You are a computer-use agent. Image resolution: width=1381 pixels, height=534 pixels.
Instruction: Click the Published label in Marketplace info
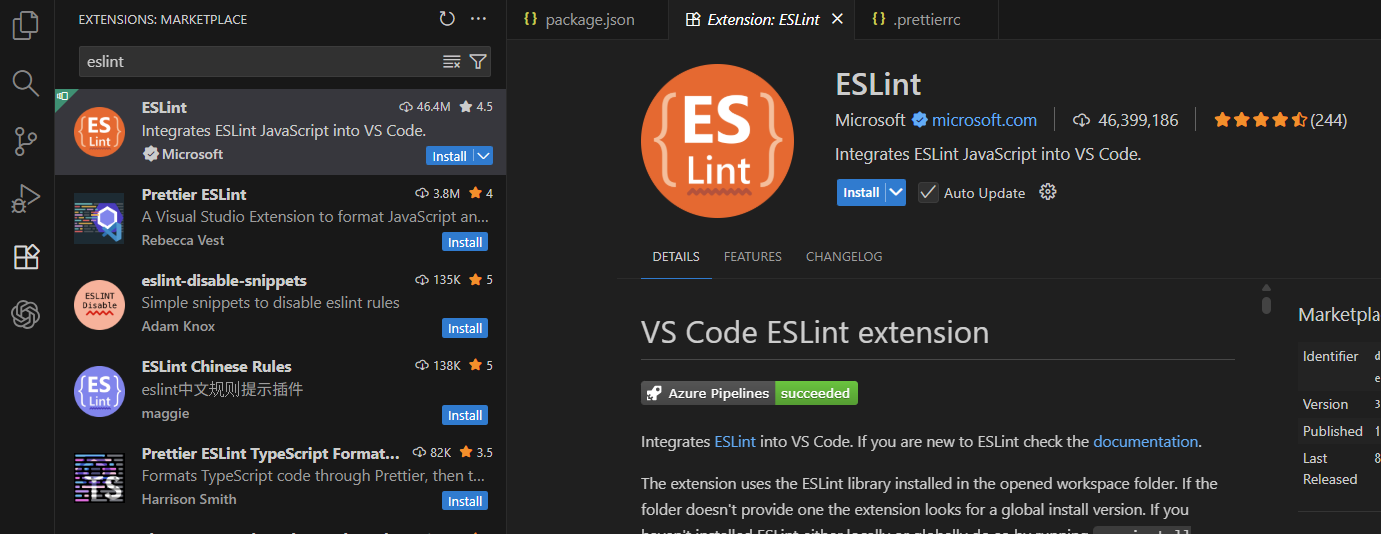click(x=1332, y=431)
